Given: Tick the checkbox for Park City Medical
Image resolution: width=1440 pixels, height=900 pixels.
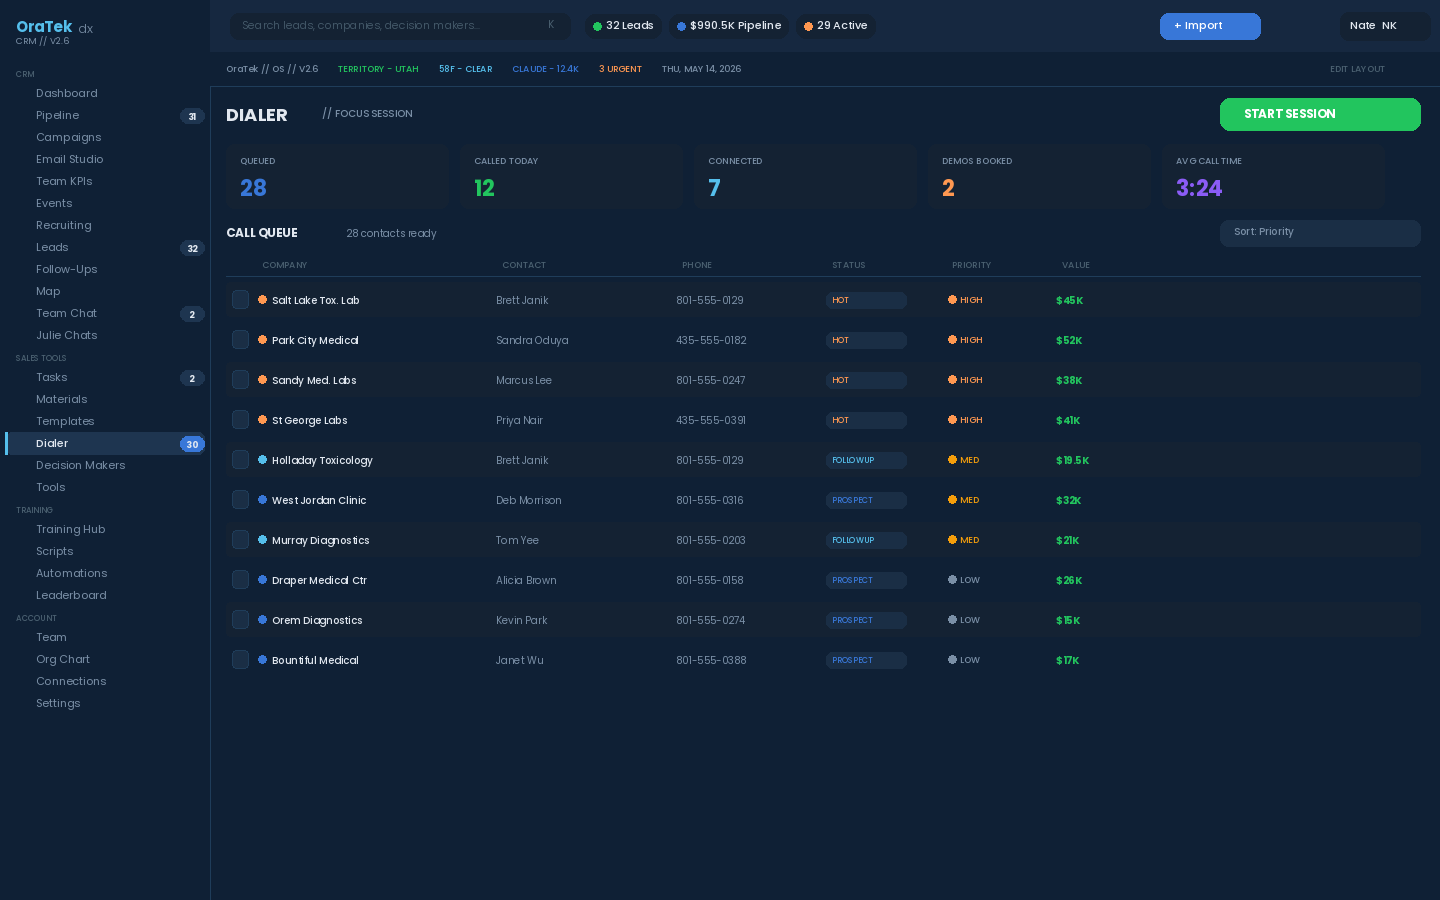Looking at the screenshot, I should [240, 340].
